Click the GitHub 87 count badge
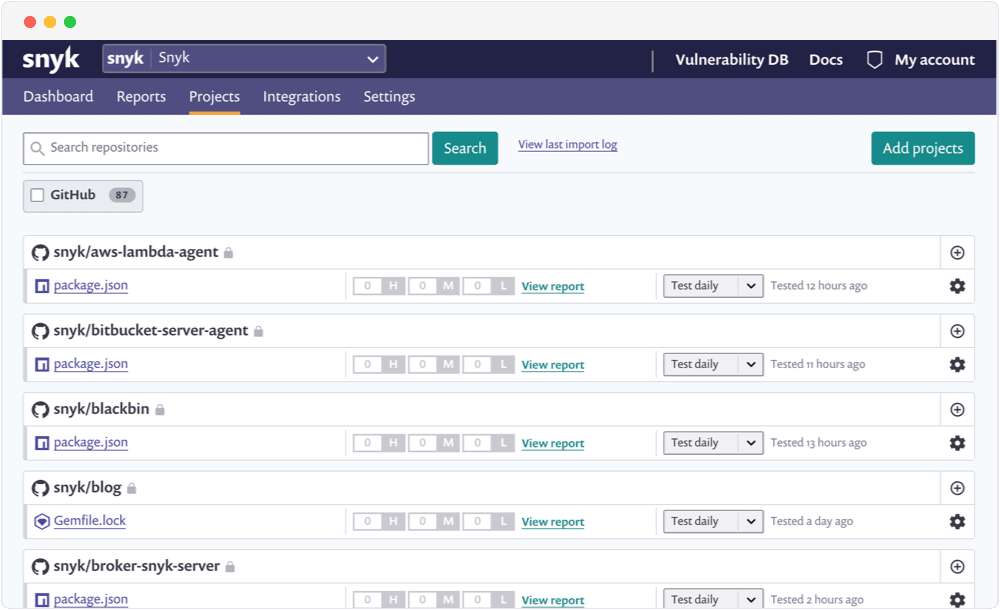Screen dimensions: 1000x610 click(x=122, y=195)
